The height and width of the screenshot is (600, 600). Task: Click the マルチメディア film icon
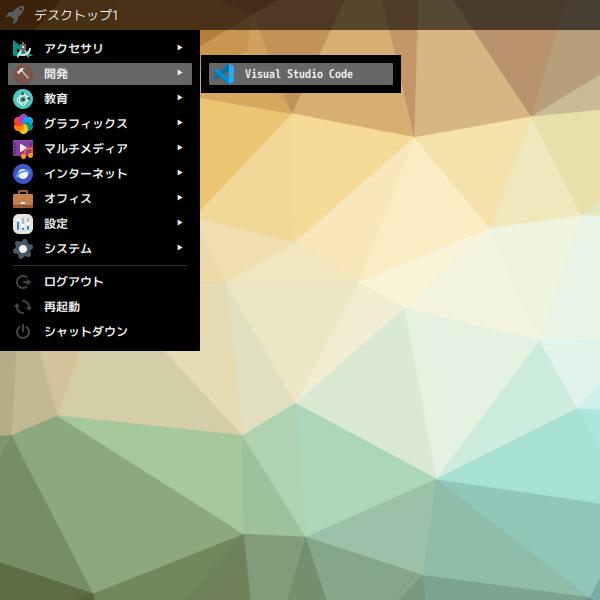(23, 149)
